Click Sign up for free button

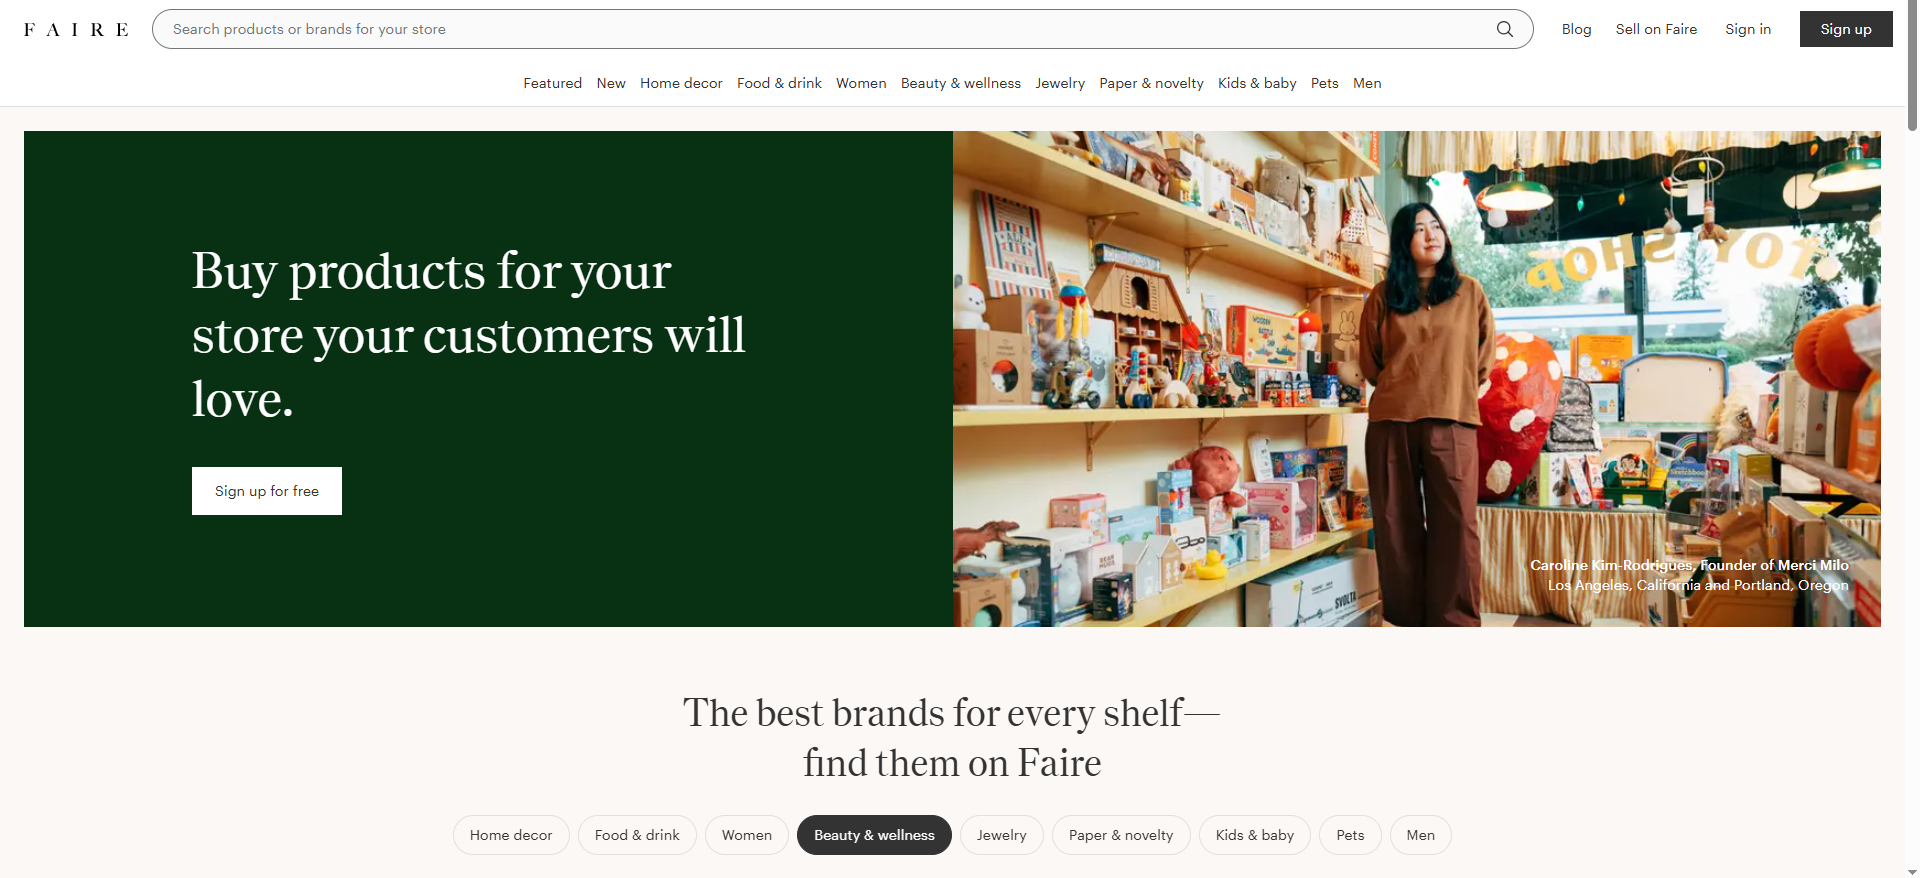click(267, 491)
